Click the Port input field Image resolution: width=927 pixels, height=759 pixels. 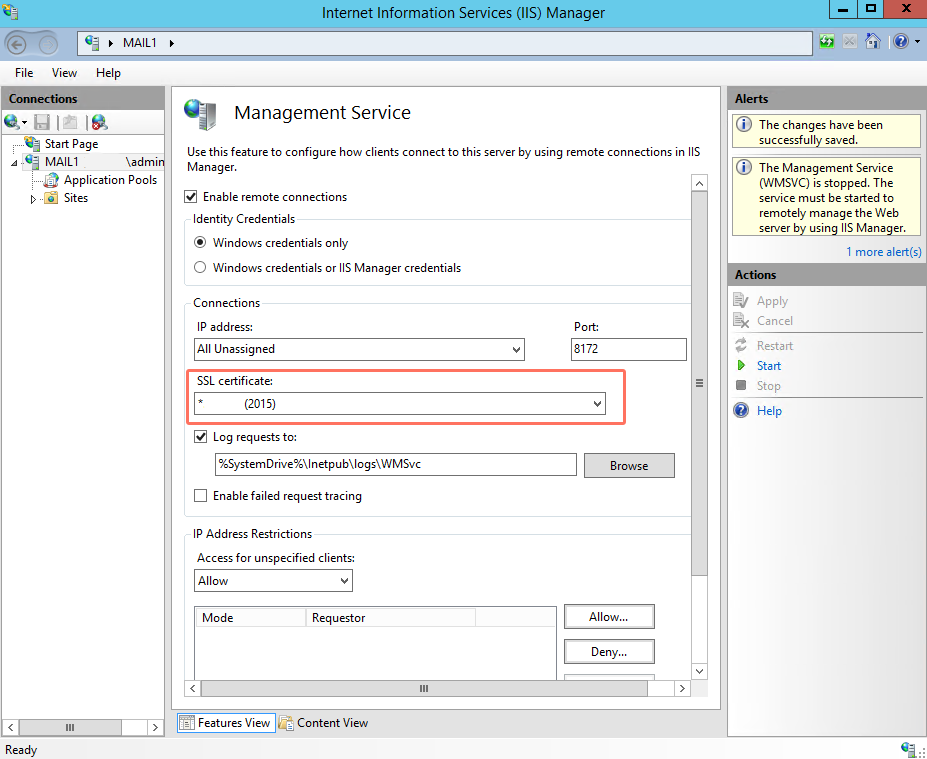point(628,350)
